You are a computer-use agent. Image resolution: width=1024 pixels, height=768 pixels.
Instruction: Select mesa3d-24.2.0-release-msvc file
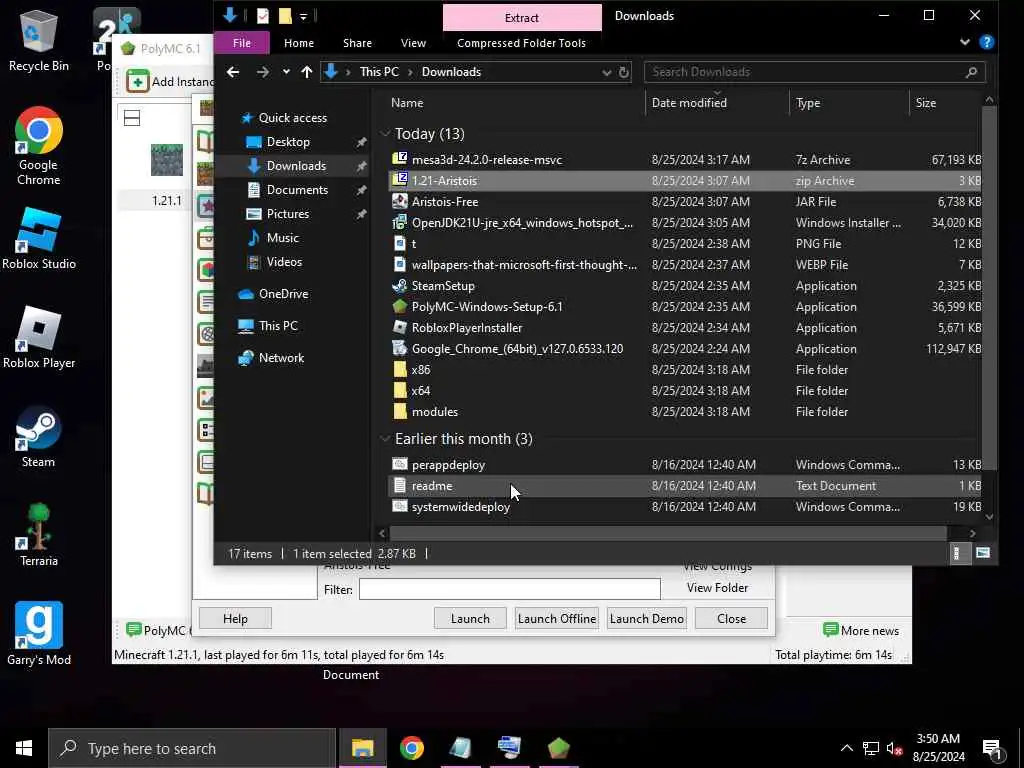click(x=685, y=160)
